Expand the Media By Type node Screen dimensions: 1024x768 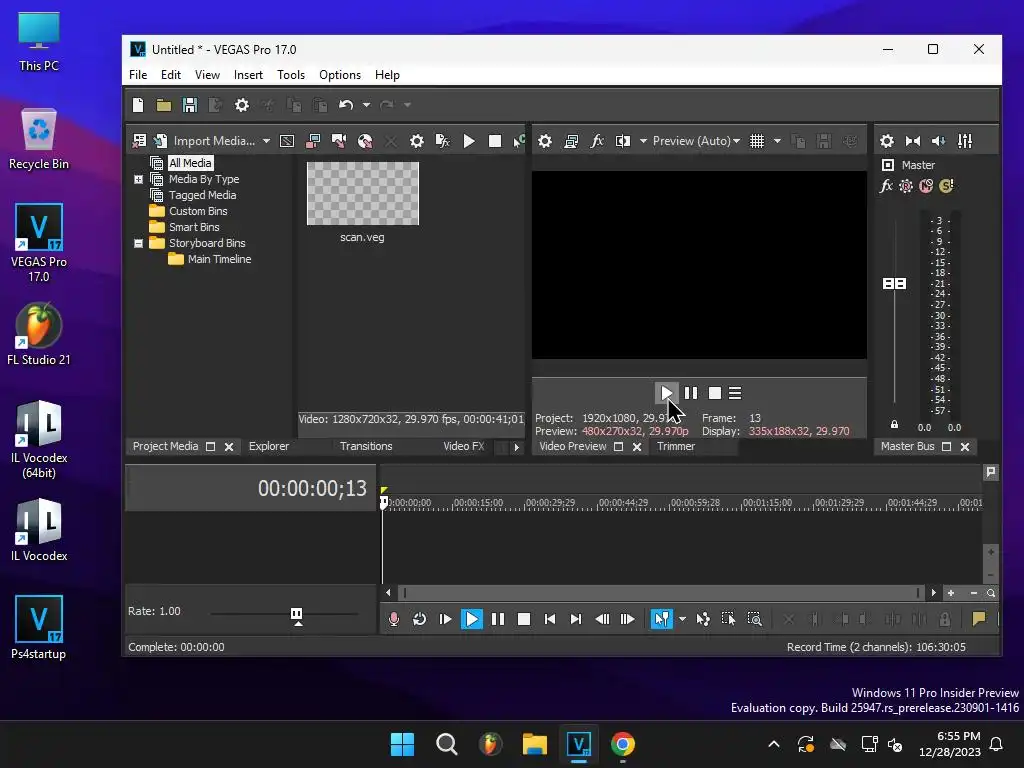[138, 179]
